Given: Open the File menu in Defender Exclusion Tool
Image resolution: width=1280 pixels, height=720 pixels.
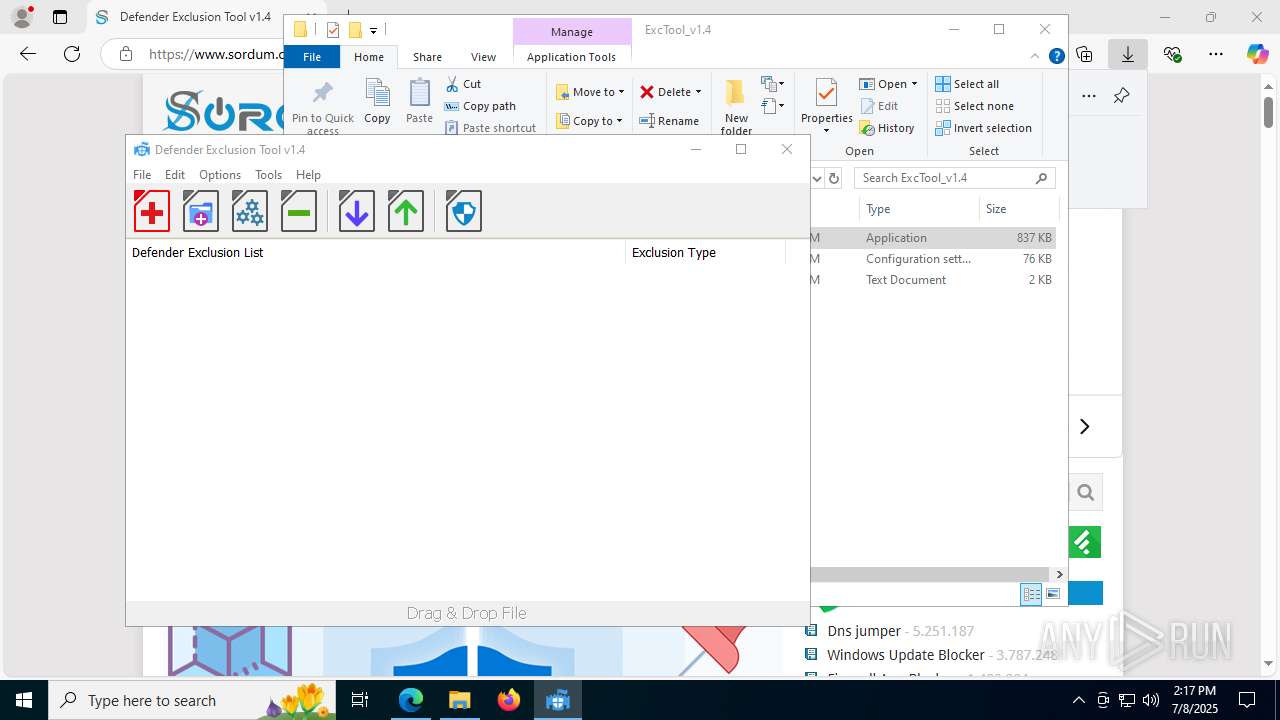Looking at the screenshot, I should 142,174.
